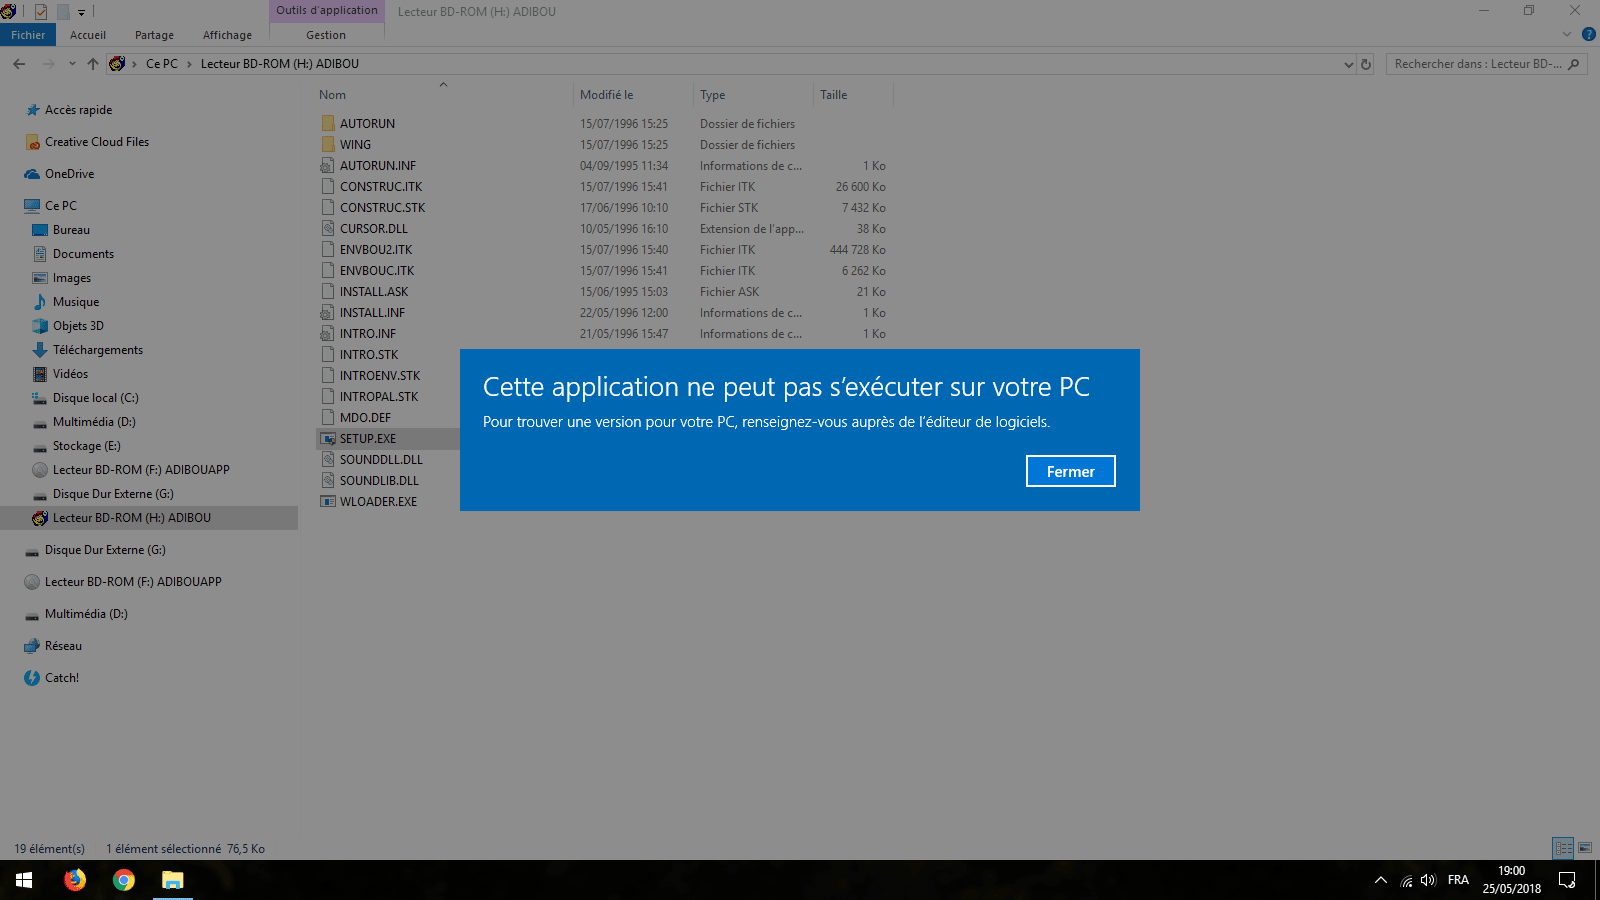
Task: Select the MDO.DEF file icon
Action: click(328, 418)
